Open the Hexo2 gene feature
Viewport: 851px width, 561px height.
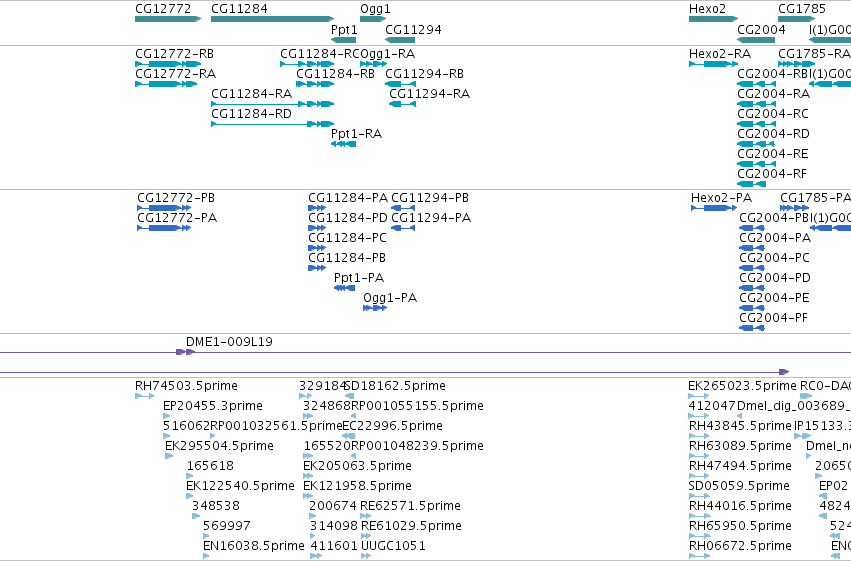(713, 19)
